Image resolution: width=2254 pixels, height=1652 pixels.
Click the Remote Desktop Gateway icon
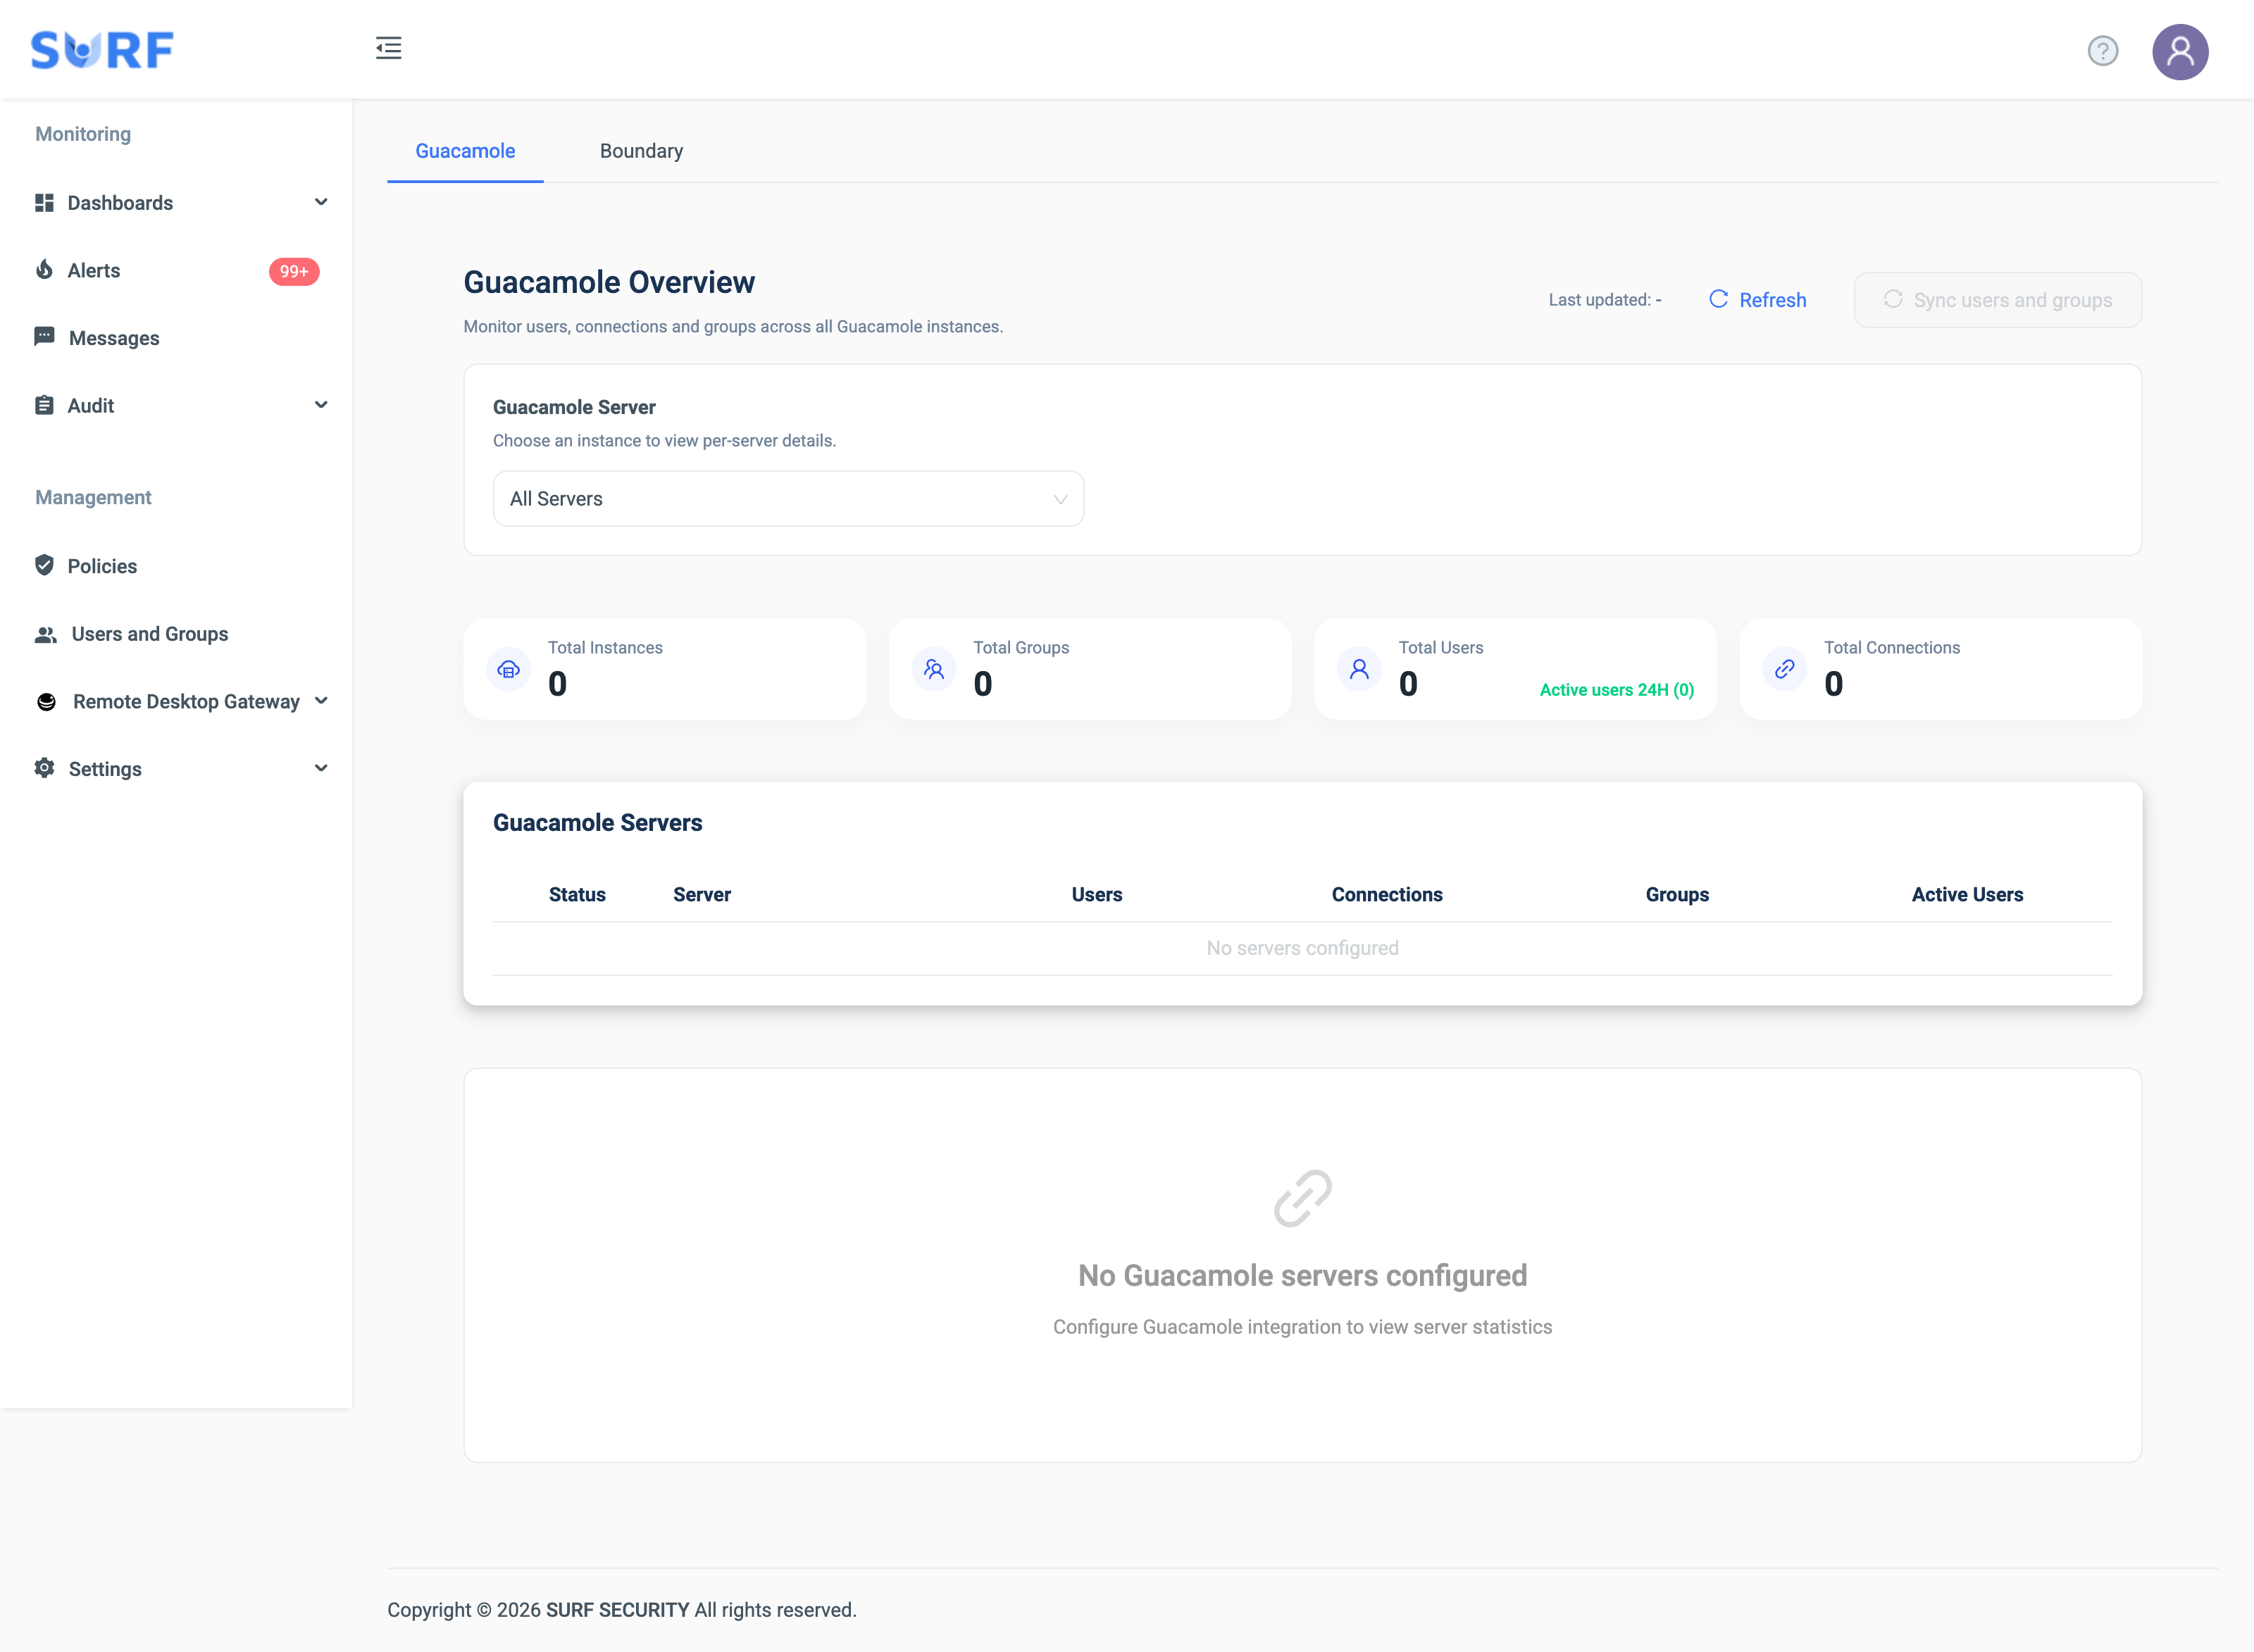coord(46,702)
